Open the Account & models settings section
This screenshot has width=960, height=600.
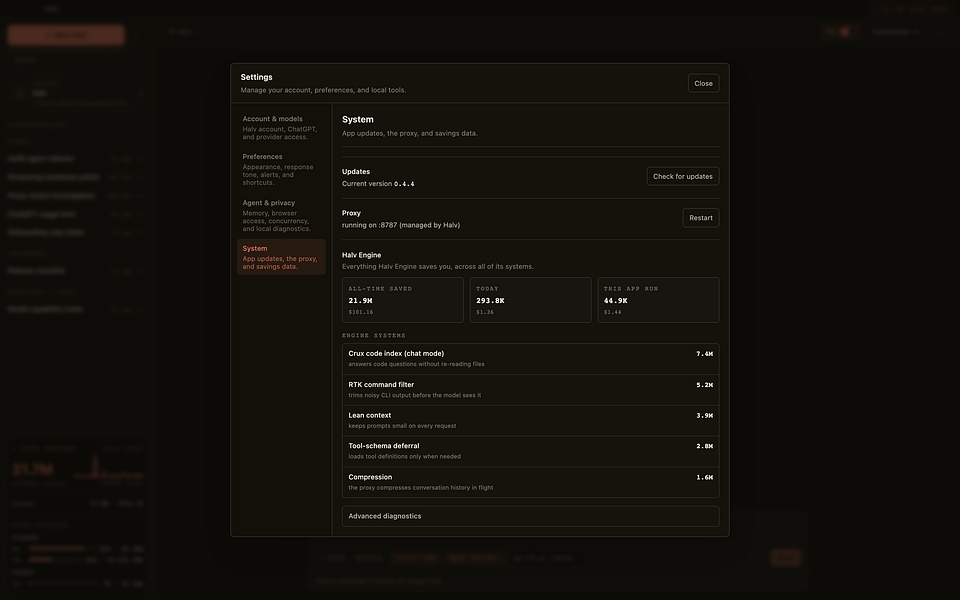[280, 127]
